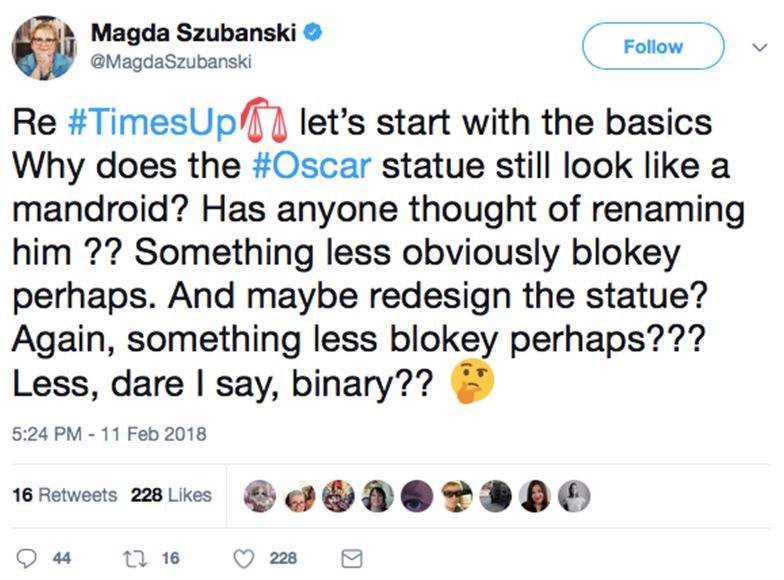Click the dark purple eye avatar

pos(416,496)
